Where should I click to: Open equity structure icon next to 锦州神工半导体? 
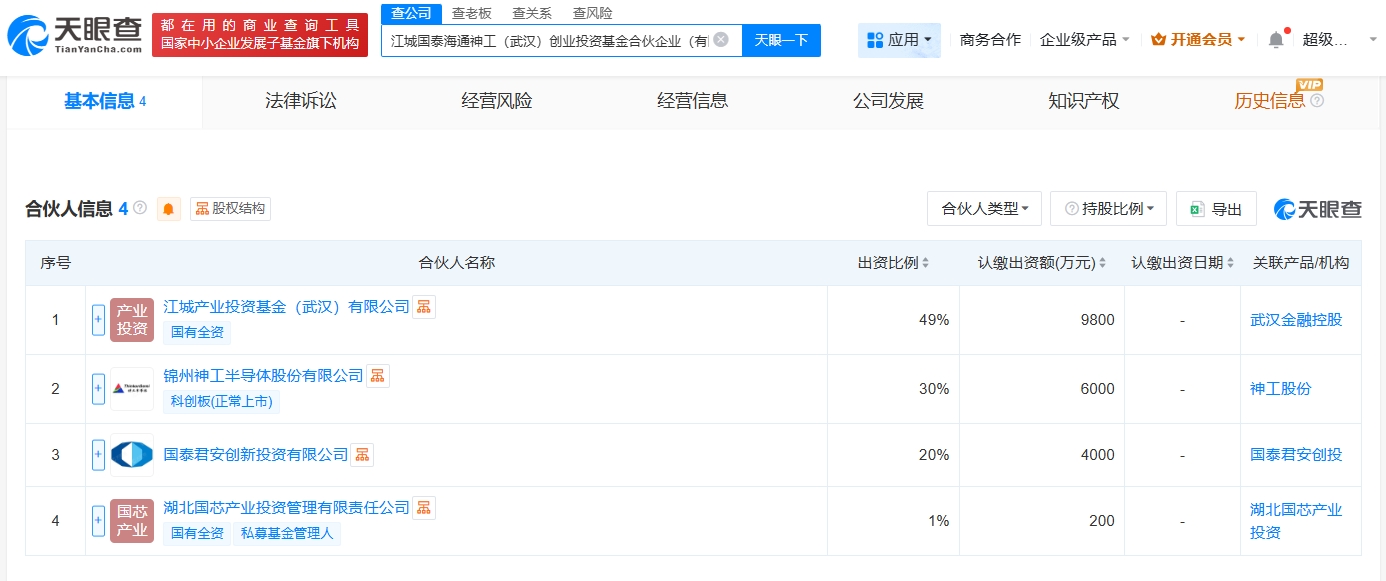point(378,376)
